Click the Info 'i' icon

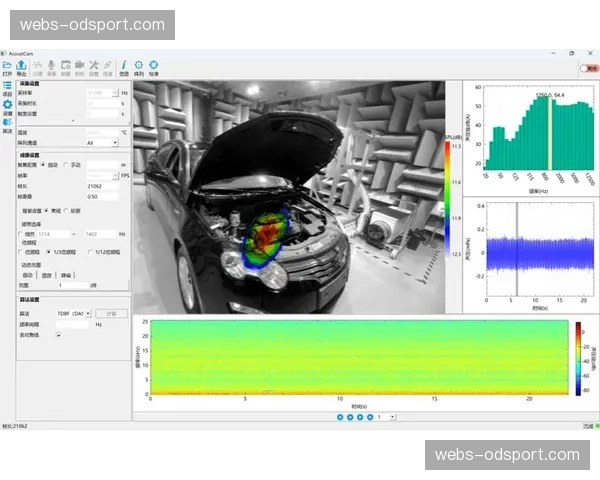coord(123,65)
